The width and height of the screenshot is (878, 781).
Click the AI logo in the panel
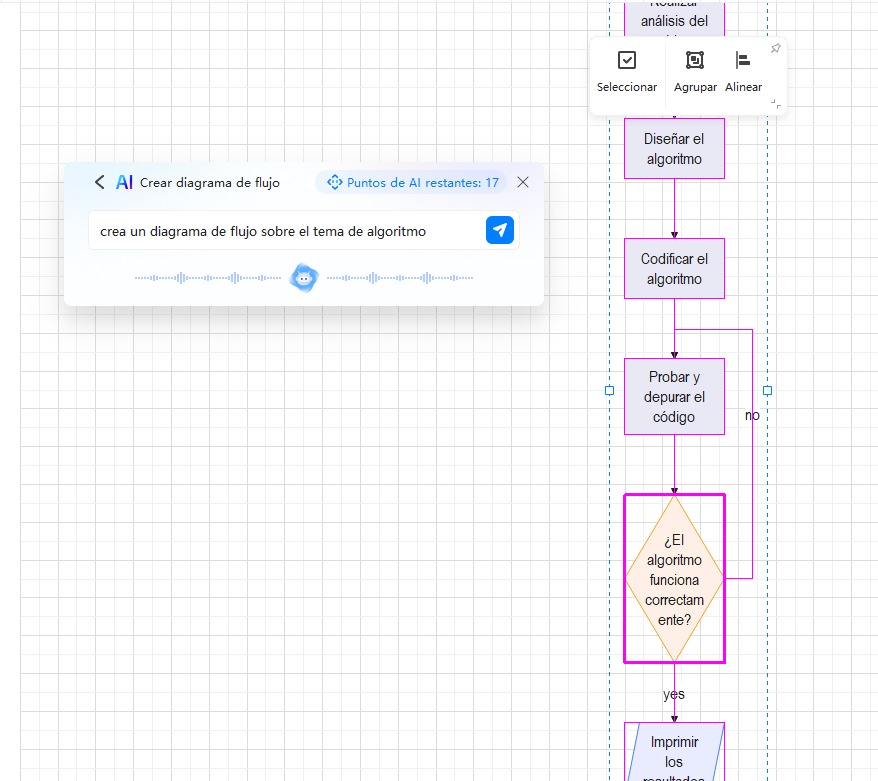(x=124, y=182)
